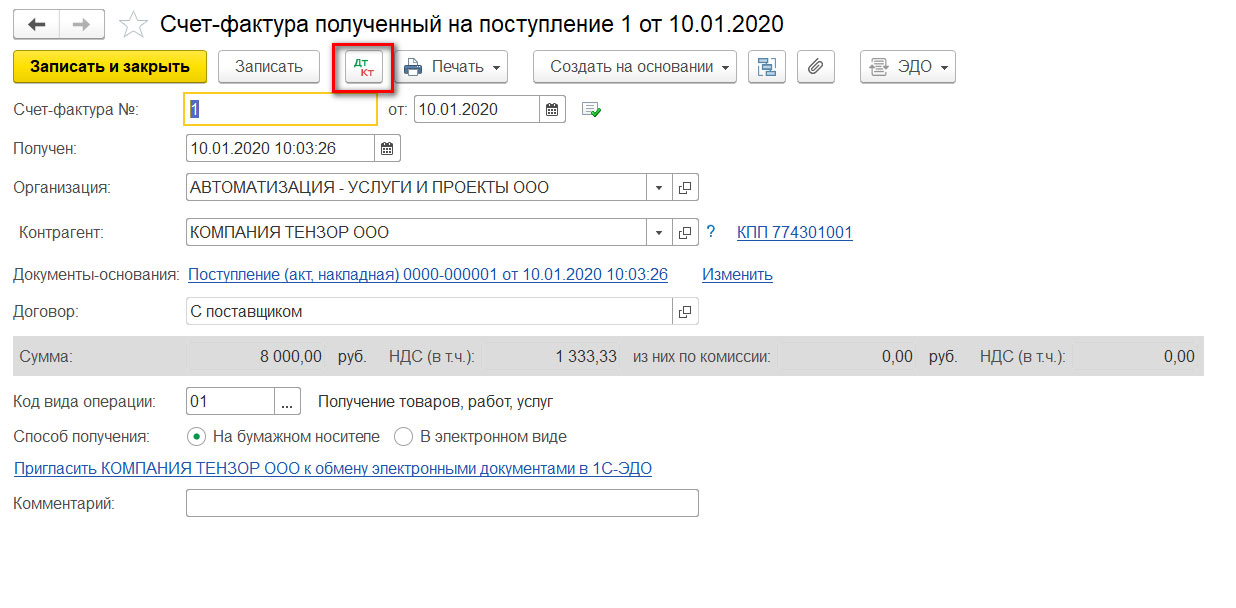Open the related documents structure icon
The image size is (1236, 608).
pyautogui.click(x=767, y=67)
